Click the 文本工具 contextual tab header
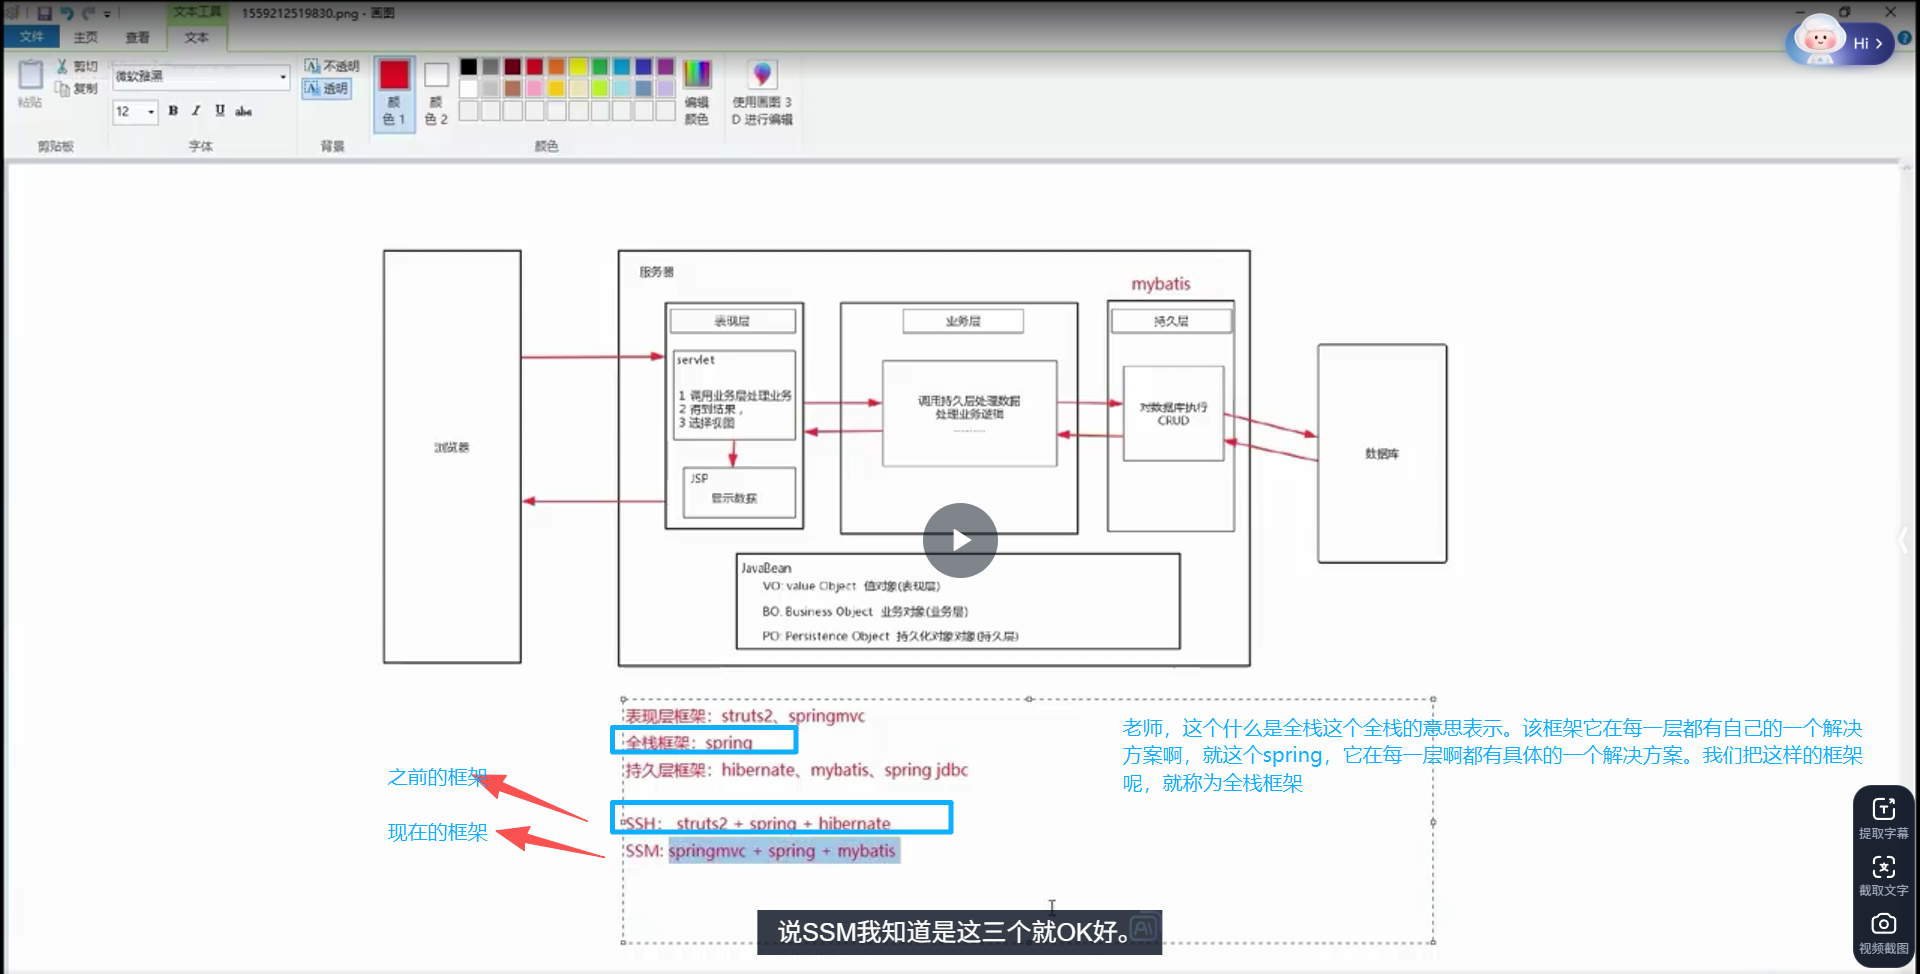 pos(197,12)
